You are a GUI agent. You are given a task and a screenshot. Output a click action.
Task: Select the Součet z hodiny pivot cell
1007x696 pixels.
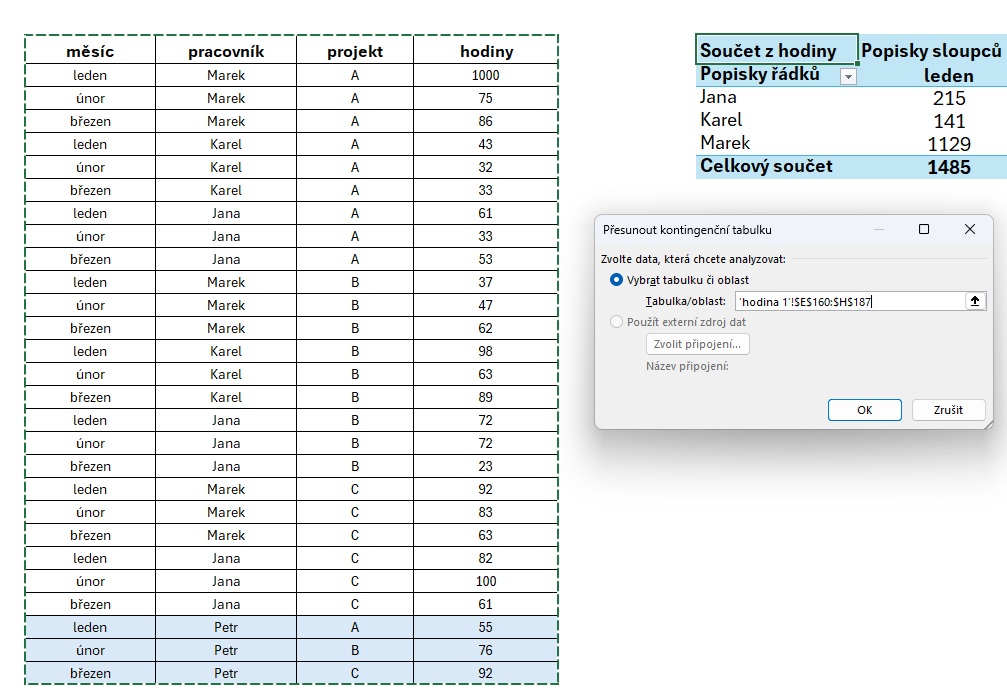(776, 50)
